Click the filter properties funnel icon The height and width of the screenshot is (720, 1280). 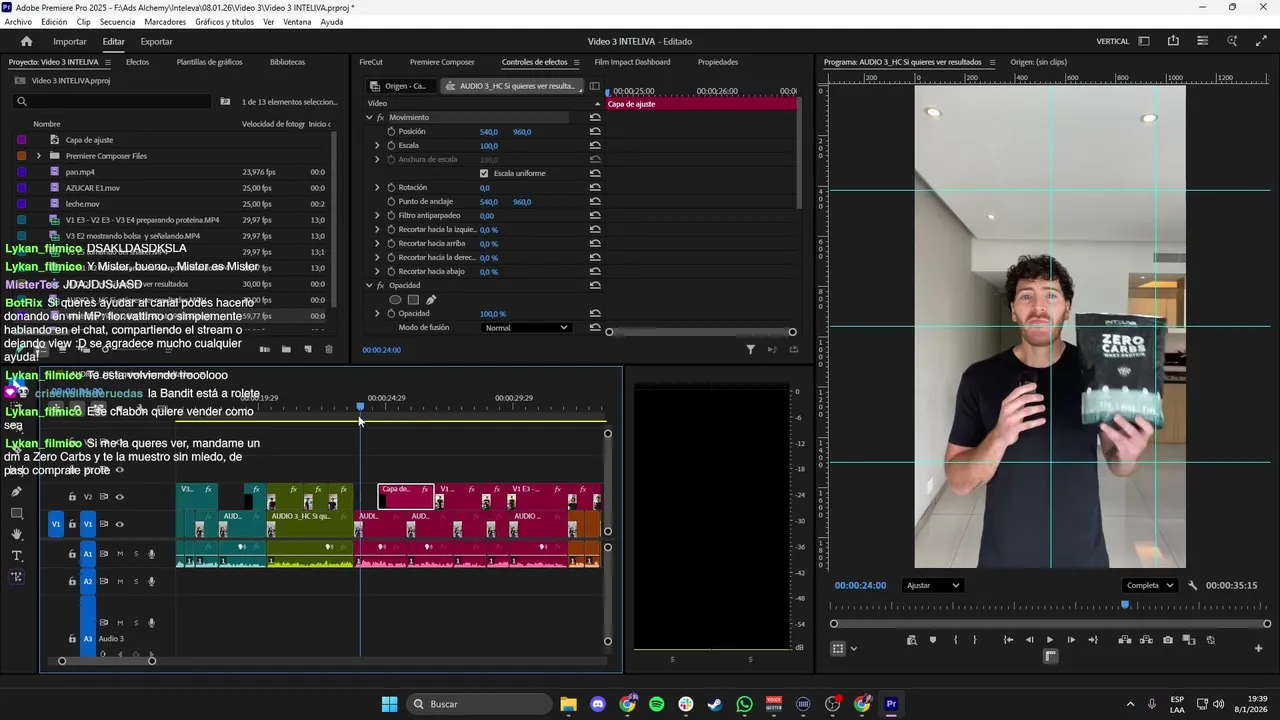[x=750, y=349]
